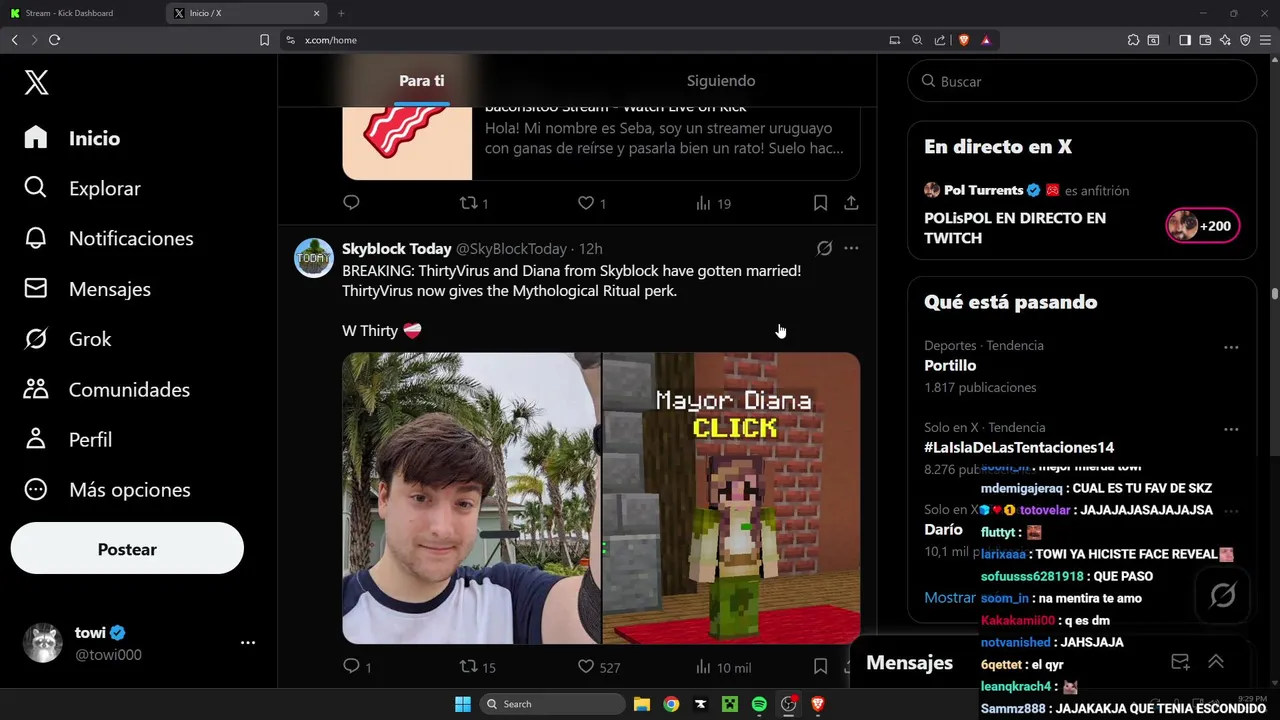Repost the Skyblock post with 15 reposts

[x=477, y=667]
